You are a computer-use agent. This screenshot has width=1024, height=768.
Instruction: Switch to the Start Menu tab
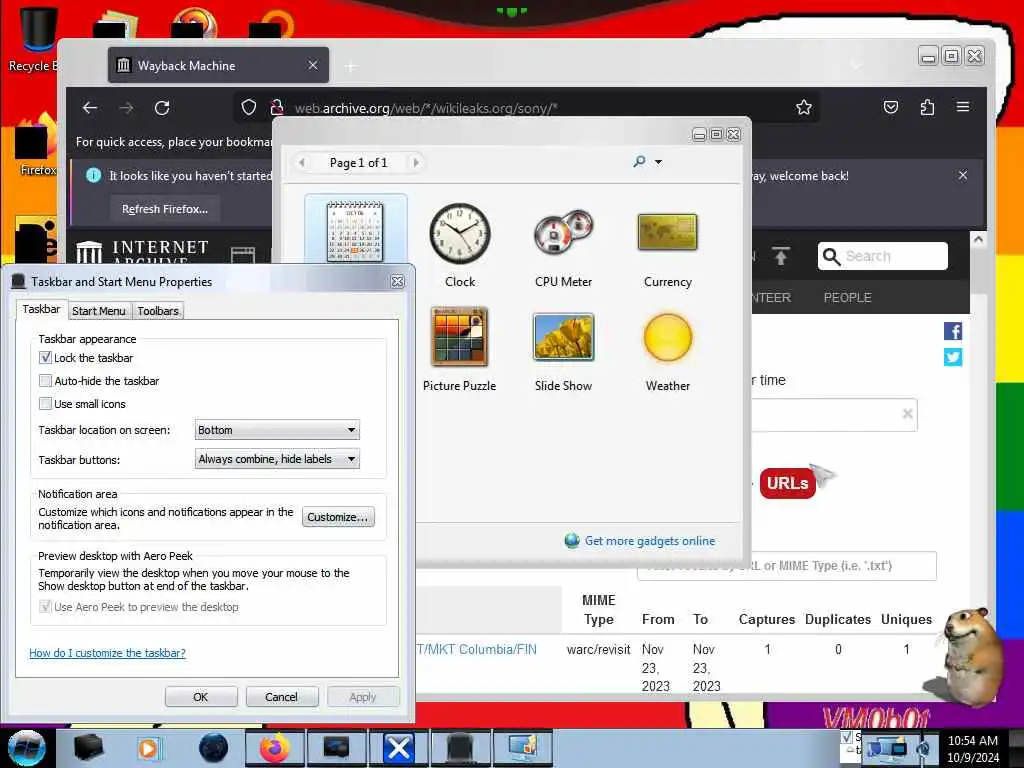(99, 311)
